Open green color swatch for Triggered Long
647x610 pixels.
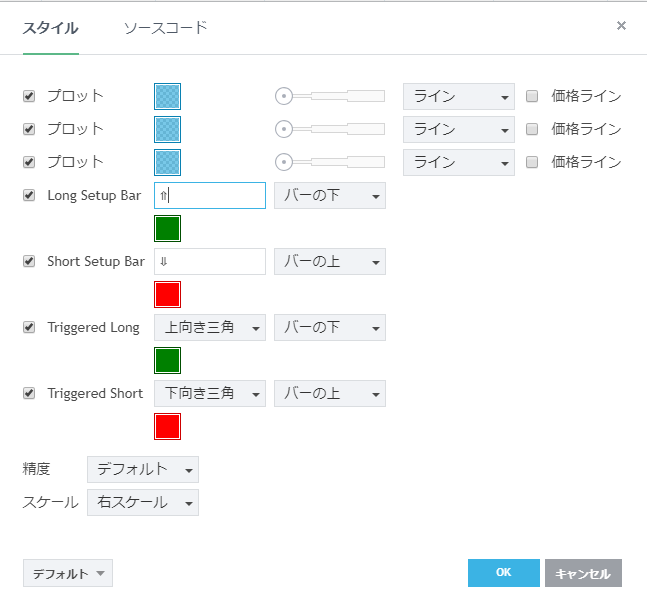(x=167, y=360)
